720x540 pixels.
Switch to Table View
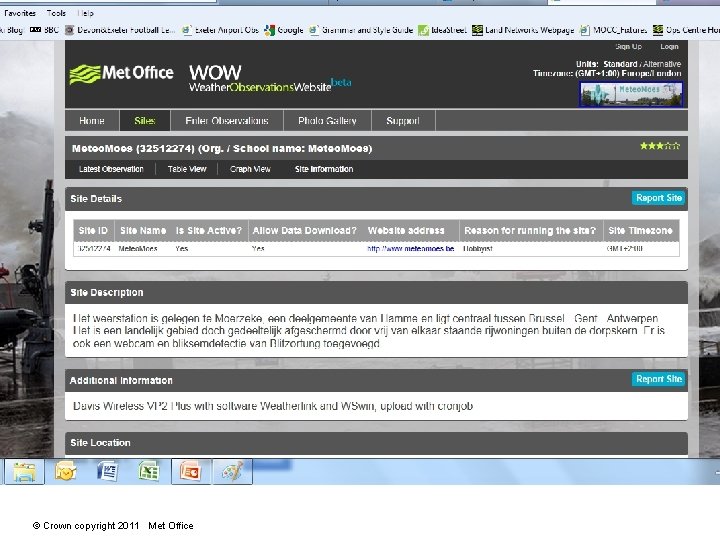point(187,169)
